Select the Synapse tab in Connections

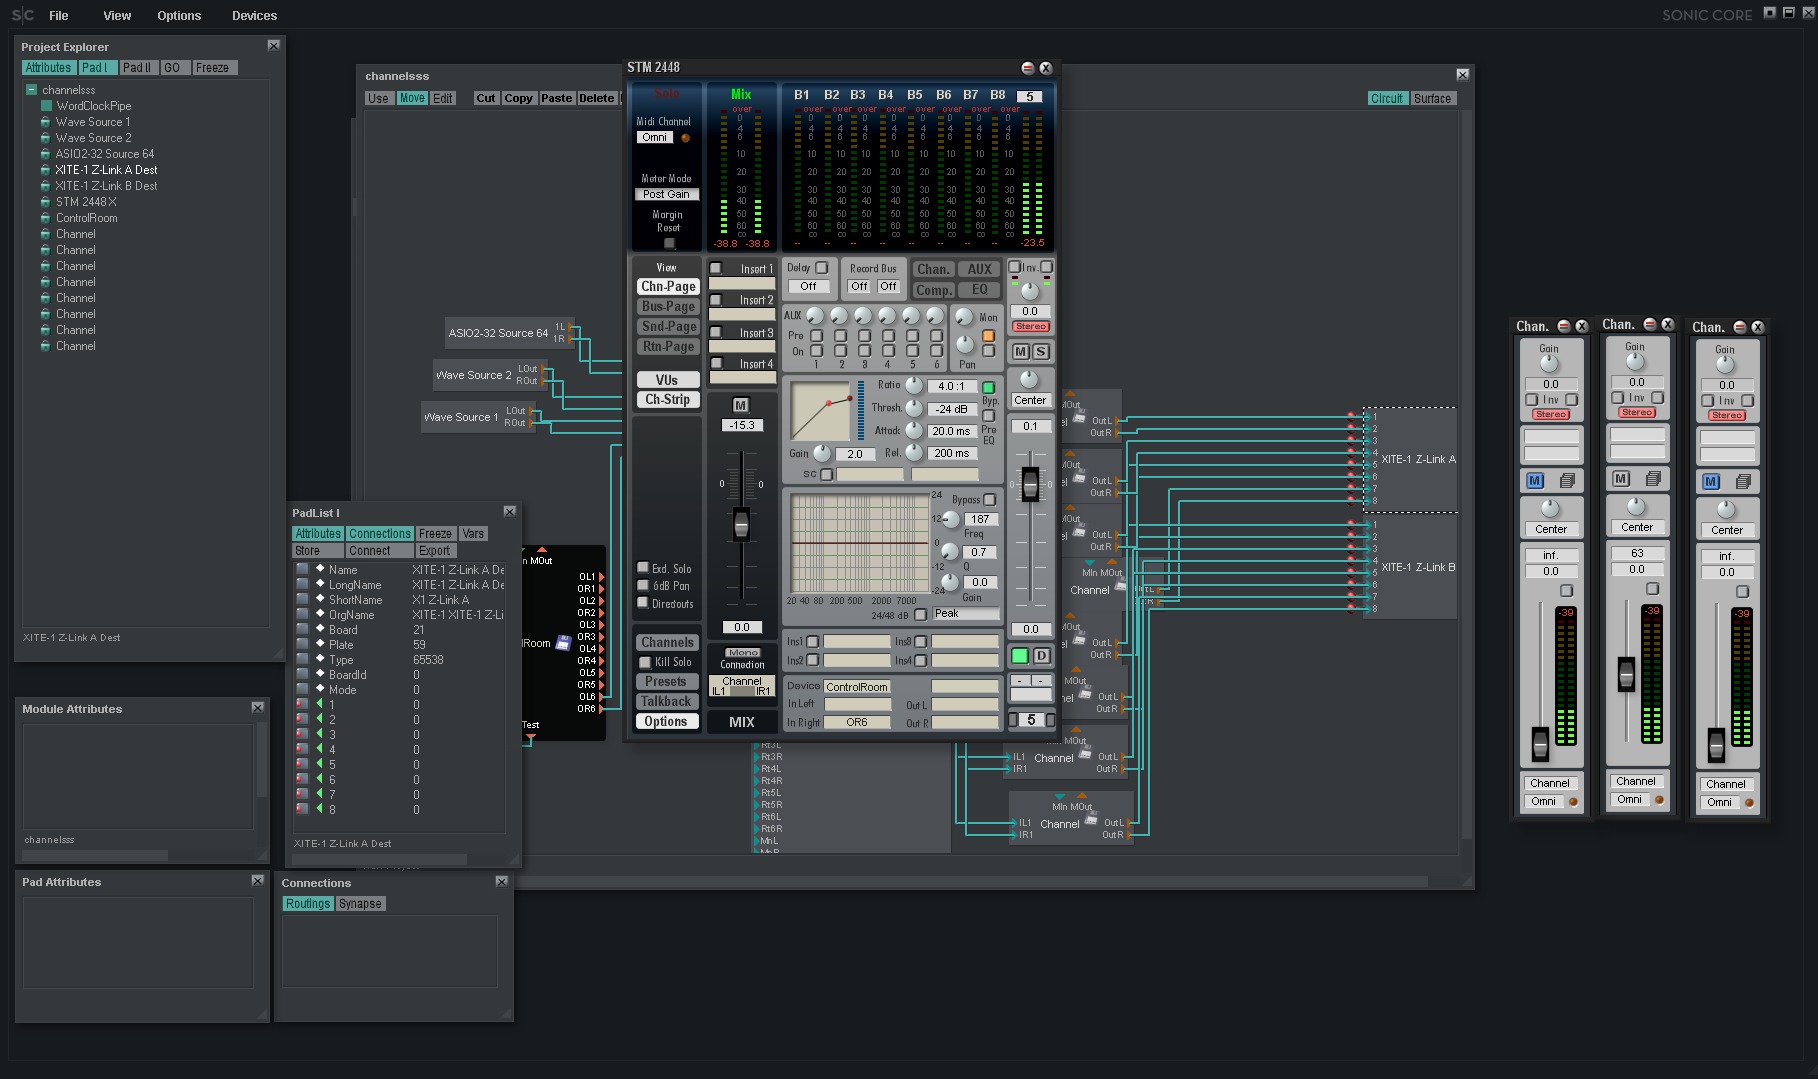pos(360,904)
